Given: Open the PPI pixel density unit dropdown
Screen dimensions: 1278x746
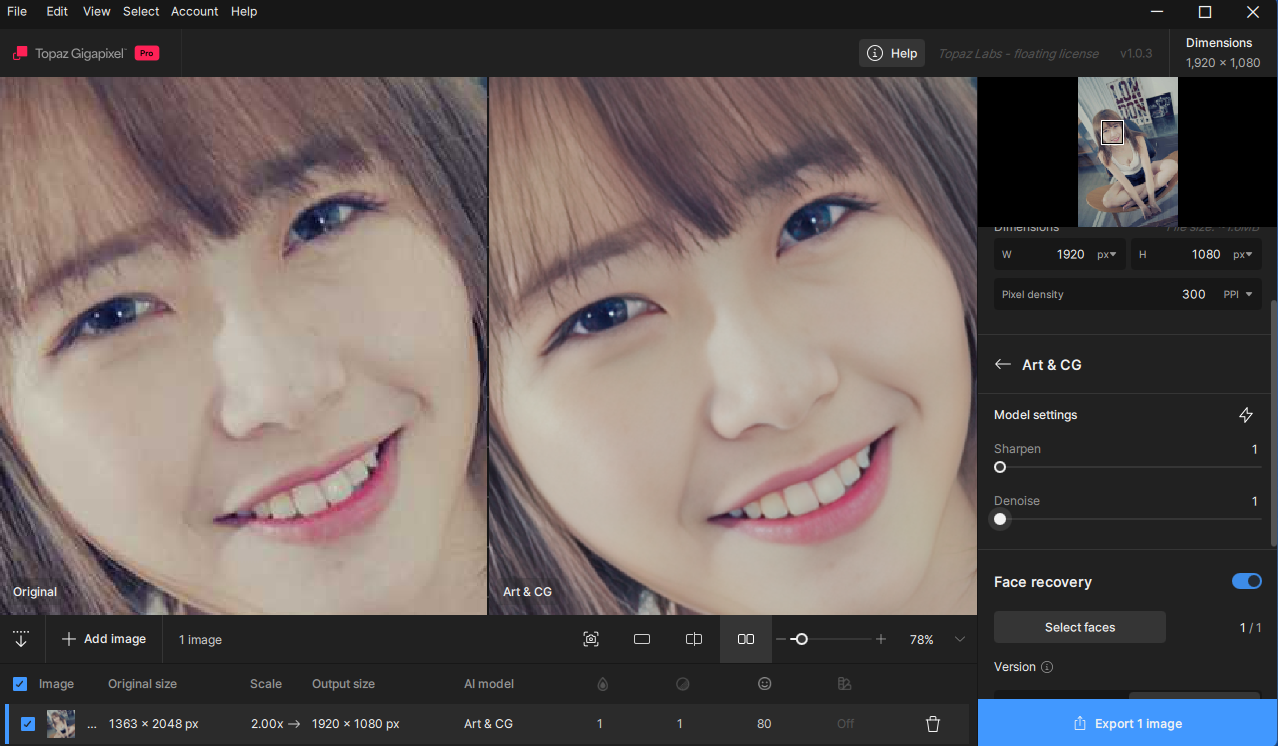Looking at the screenshot, I should pyautogui.click(x=1238, y=294).
